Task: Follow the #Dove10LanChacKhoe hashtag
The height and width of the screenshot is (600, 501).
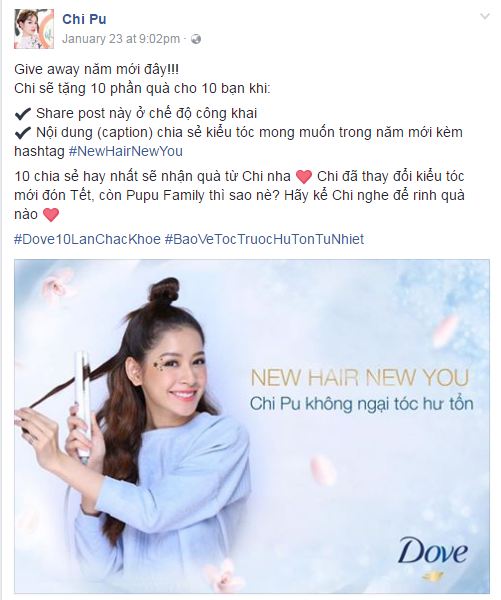Action: (87, 239)
